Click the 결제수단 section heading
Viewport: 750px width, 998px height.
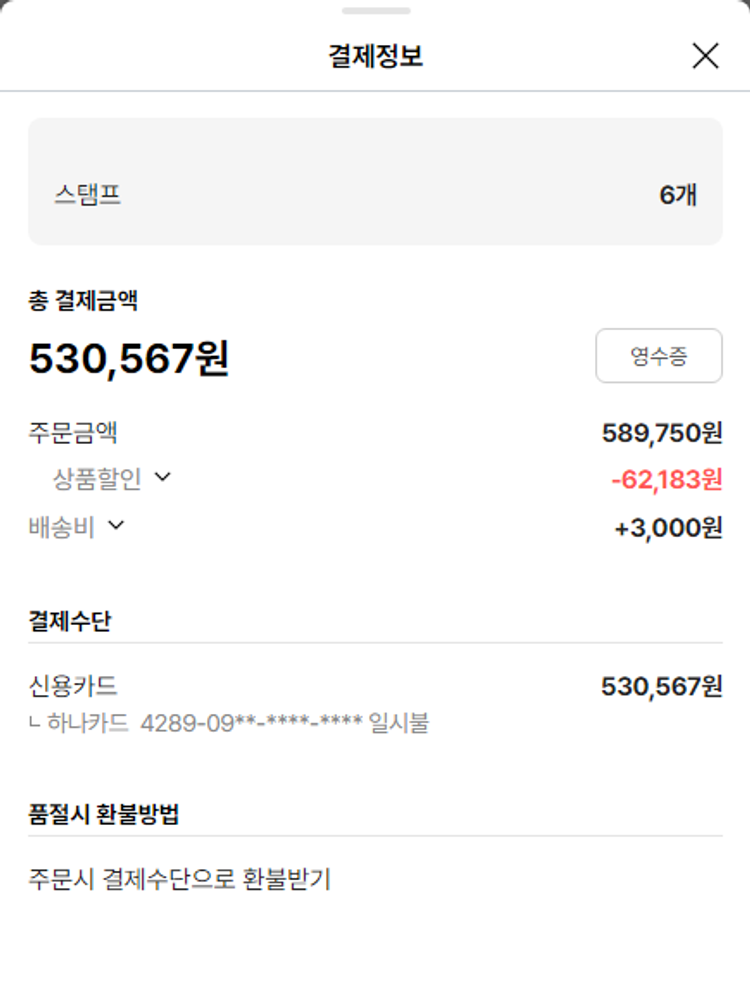tap(70, 621)
